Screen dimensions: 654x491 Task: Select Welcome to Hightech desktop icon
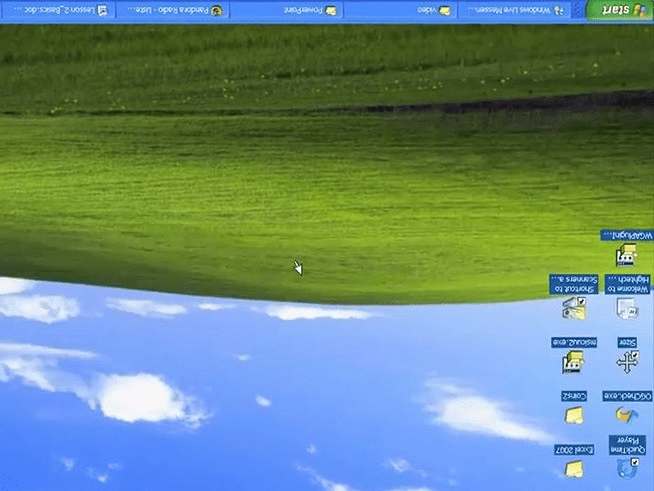(x=627, y=297)
